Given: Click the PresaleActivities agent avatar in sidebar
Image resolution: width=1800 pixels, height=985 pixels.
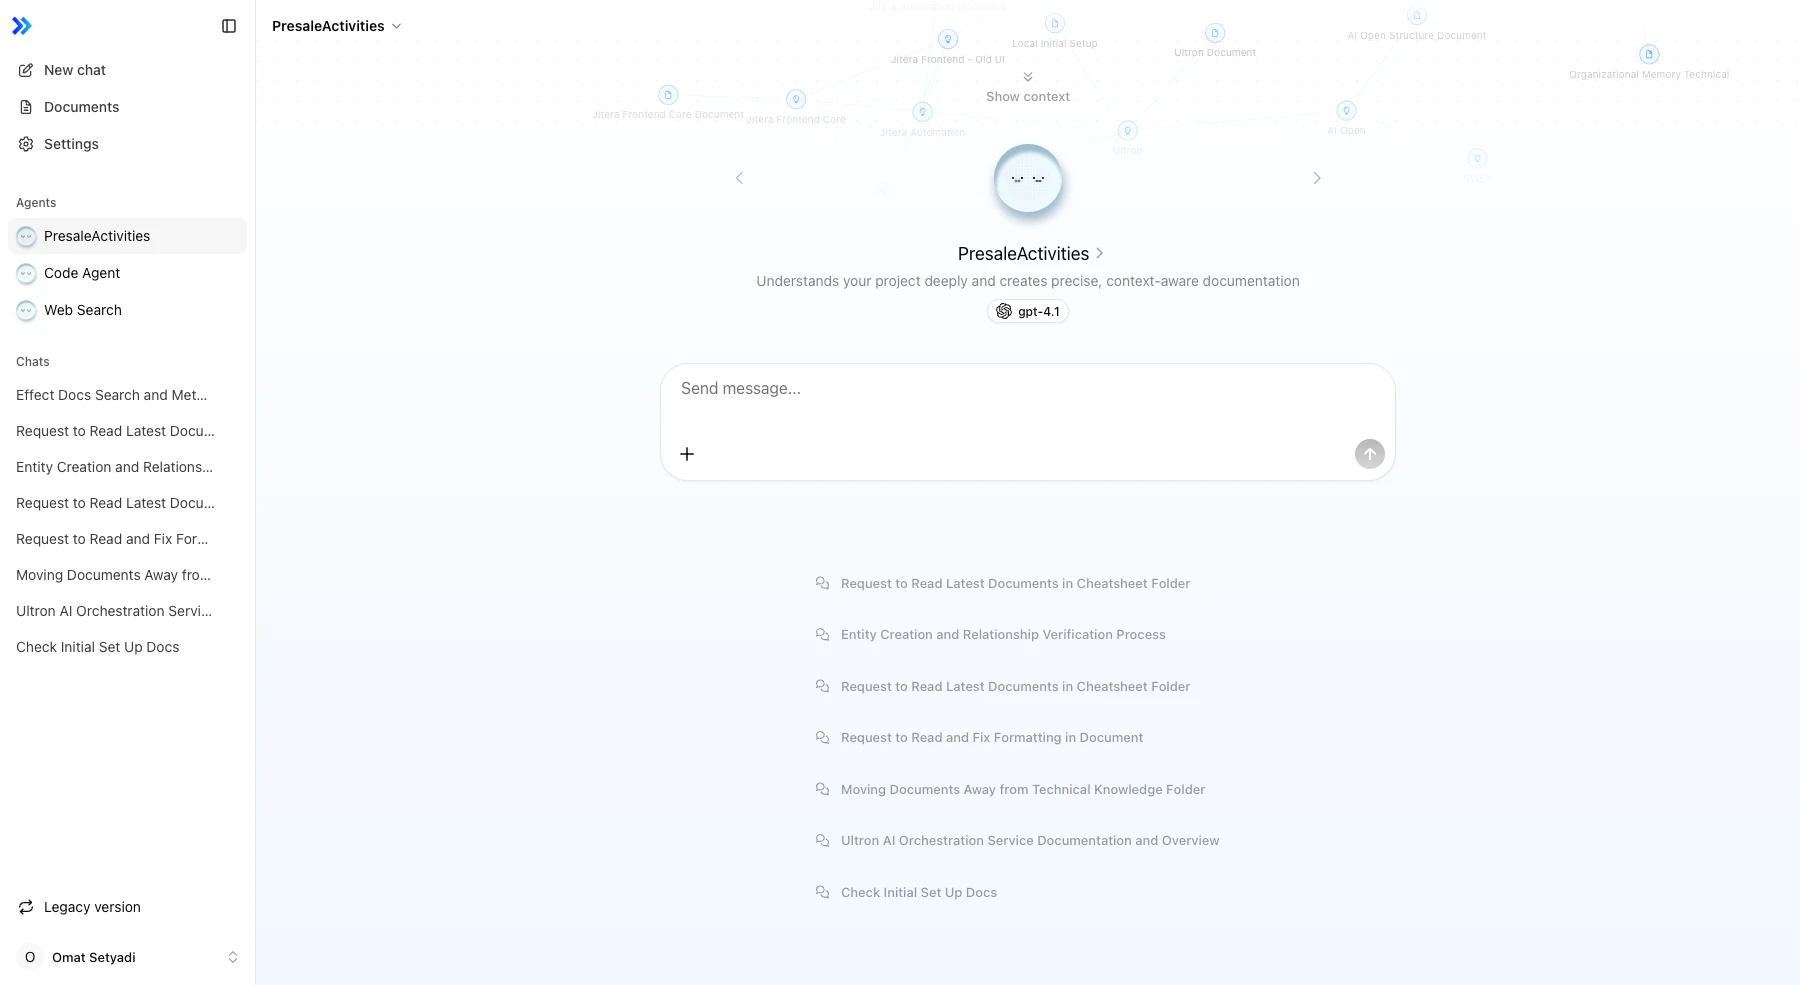Looking at the screenshot, I should (x=27, y=237).
